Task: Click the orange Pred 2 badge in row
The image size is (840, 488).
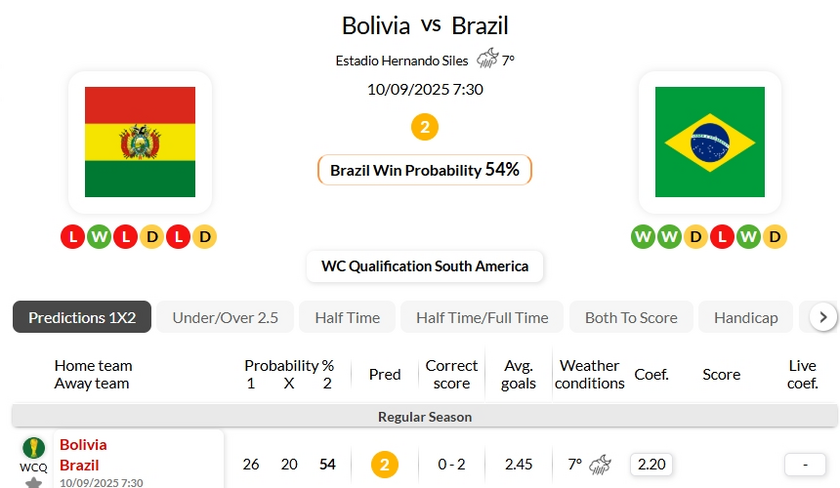Action: tap(384, 464)
